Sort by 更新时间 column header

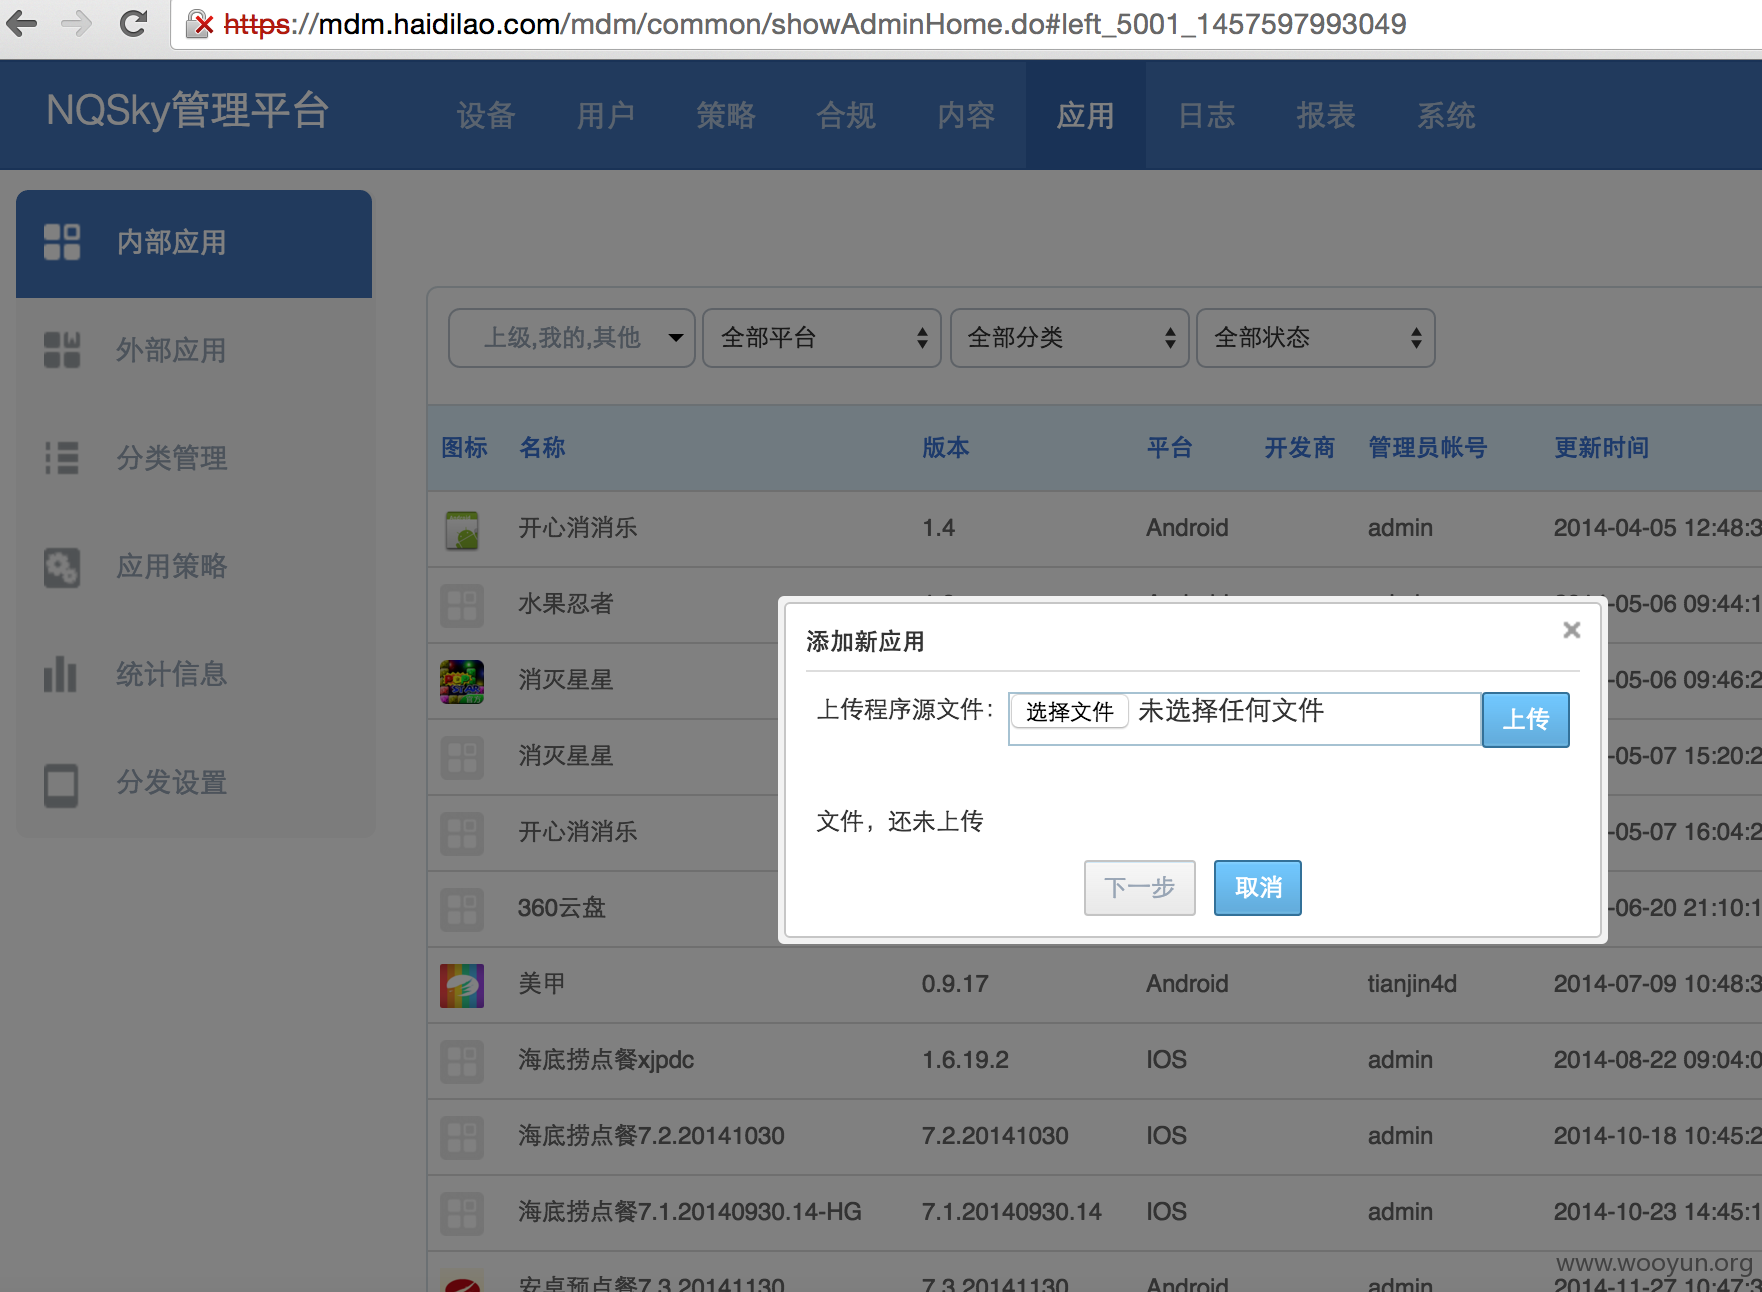(1601, 448)
